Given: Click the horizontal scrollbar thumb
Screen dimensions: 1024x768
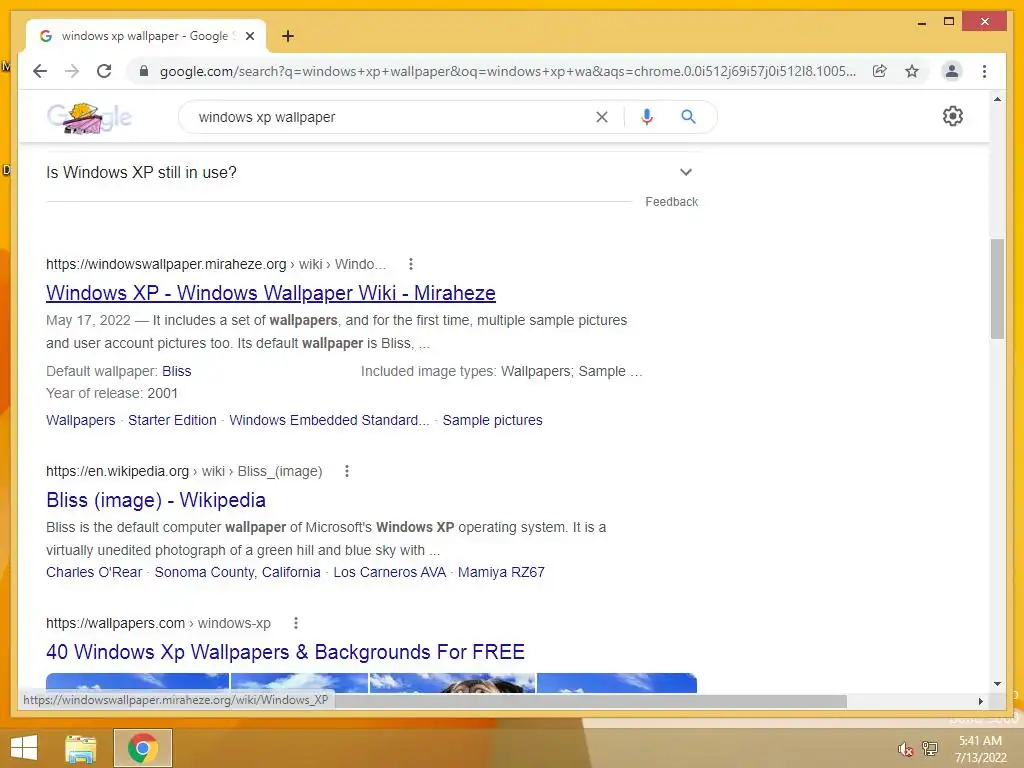Looking at the screenshot, I should pyautogui.click(x=591, y=701).
